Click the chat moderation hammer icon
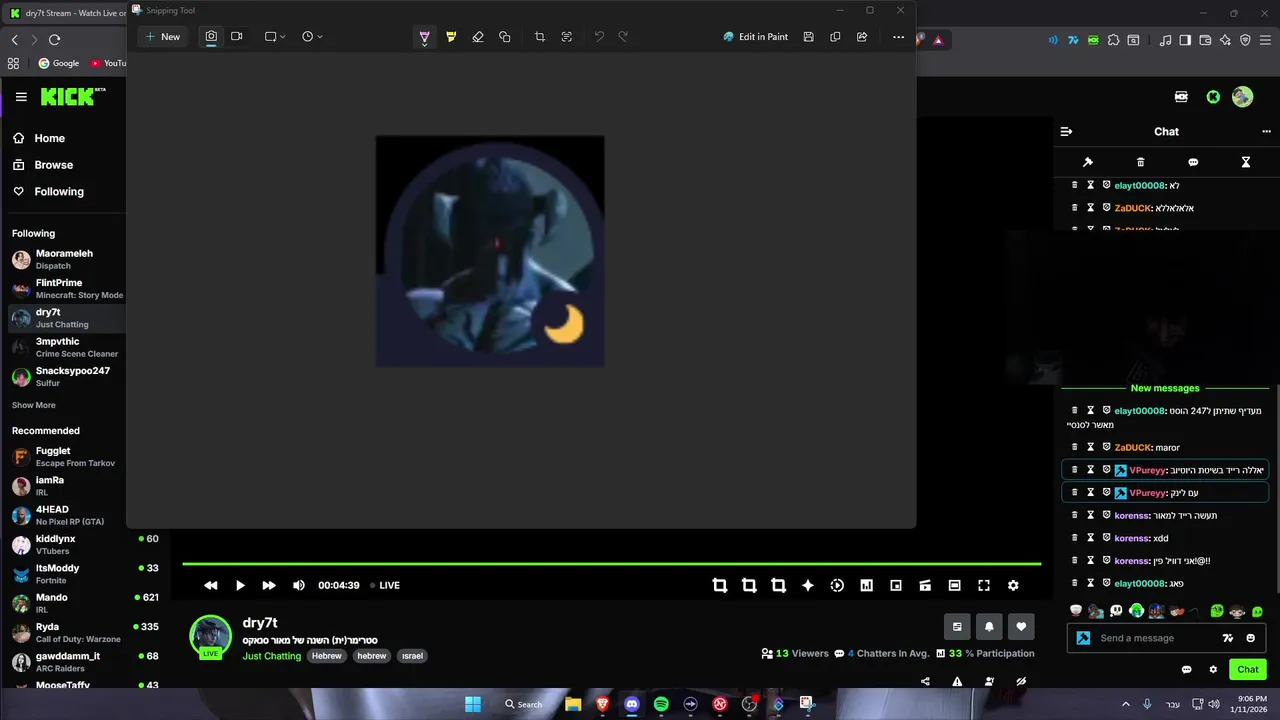Image resolution: width=1280 pixels, height=720 pixels. click(1088, 162)
